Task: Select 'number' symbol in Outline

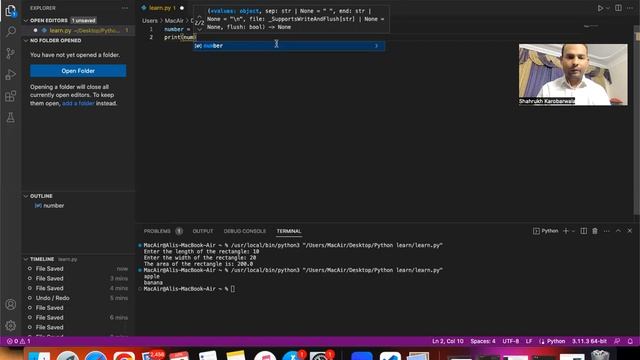Action: coord(53,206)
